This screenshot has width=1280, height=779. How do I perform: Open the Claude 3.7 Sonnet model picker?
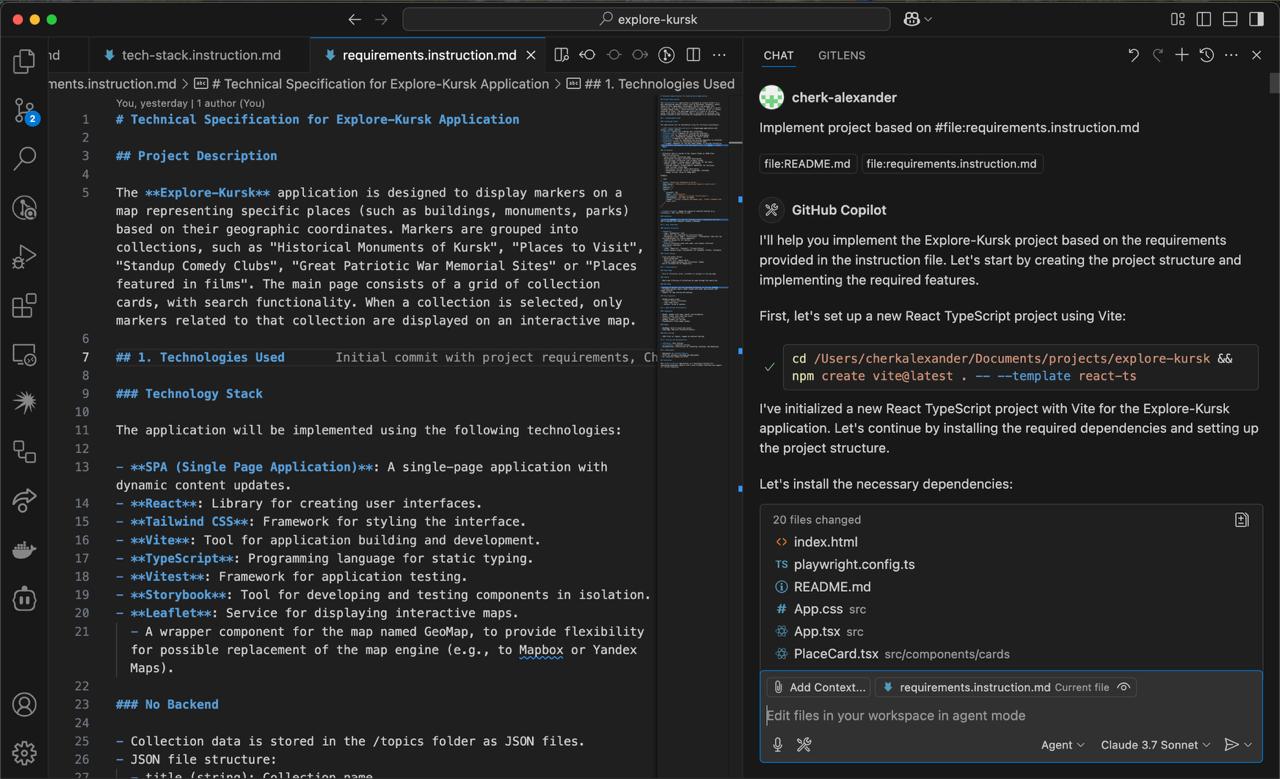[1155, 744]
